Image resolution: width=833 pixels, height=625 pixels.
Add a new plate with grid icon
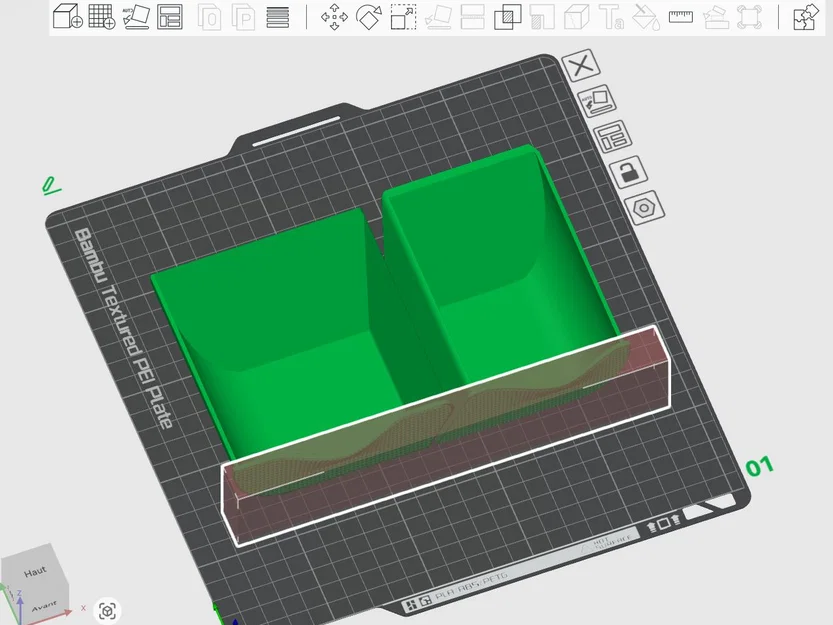101,16
